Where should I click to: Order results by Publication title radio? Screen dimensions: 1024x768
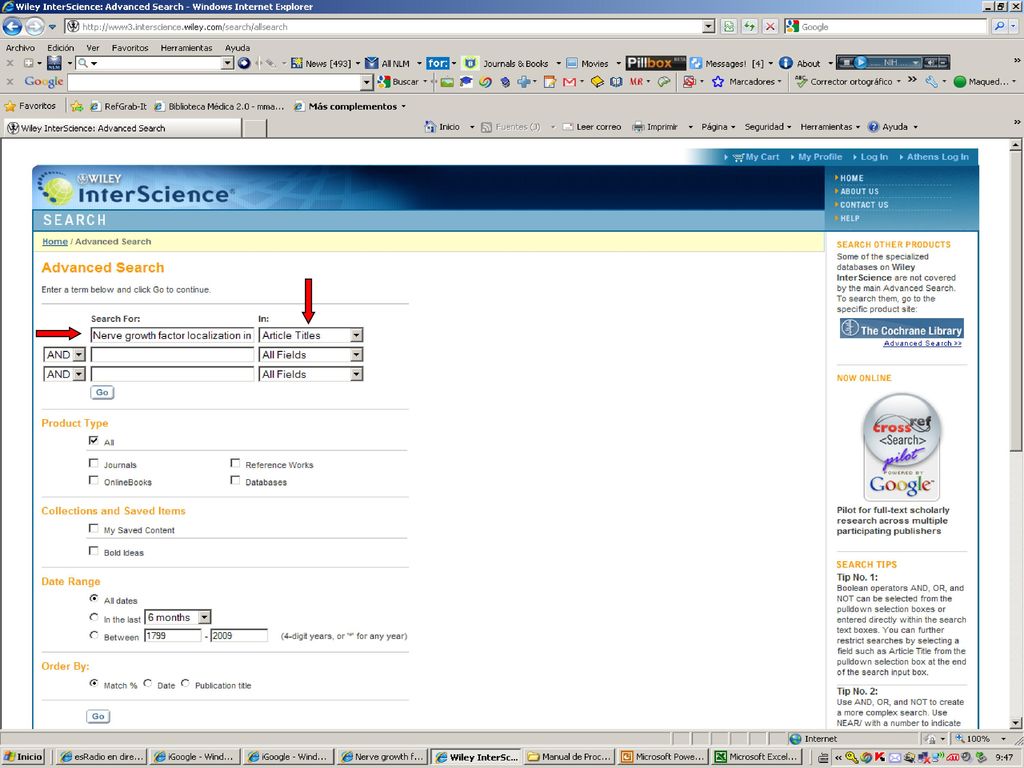tap(185, 683)
